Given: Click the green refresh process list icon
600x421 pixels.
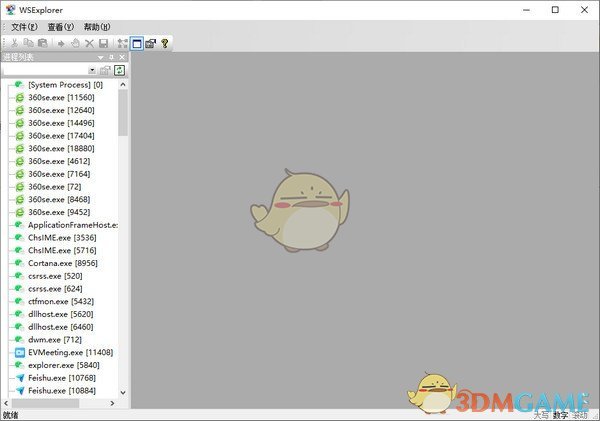Looking at the screenshot, I should click(120, 70).
